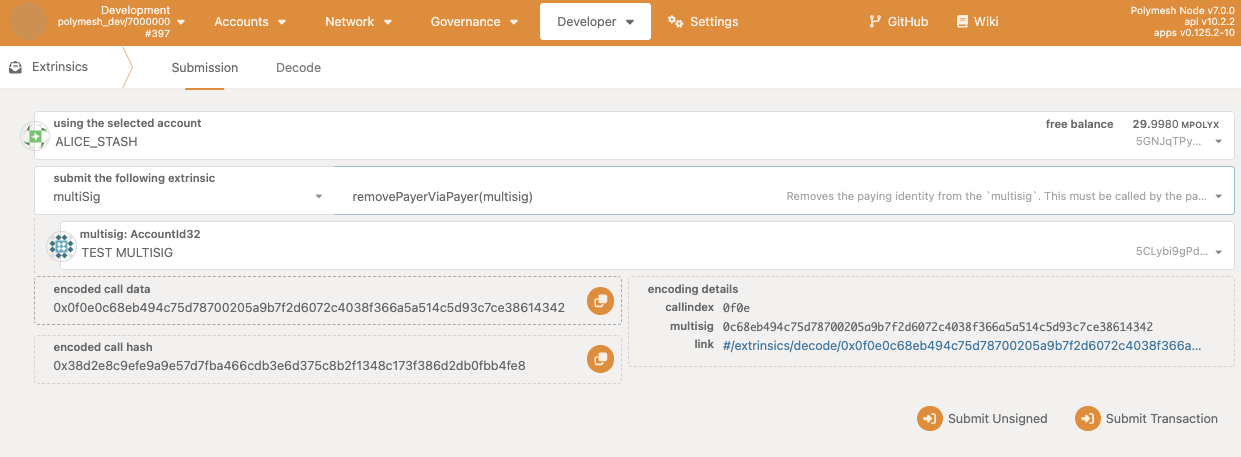This screenshot has width=1241, height=457.
Task: Open the GitHub link in header
Action: pyautogui.click(x=899, y=22)
